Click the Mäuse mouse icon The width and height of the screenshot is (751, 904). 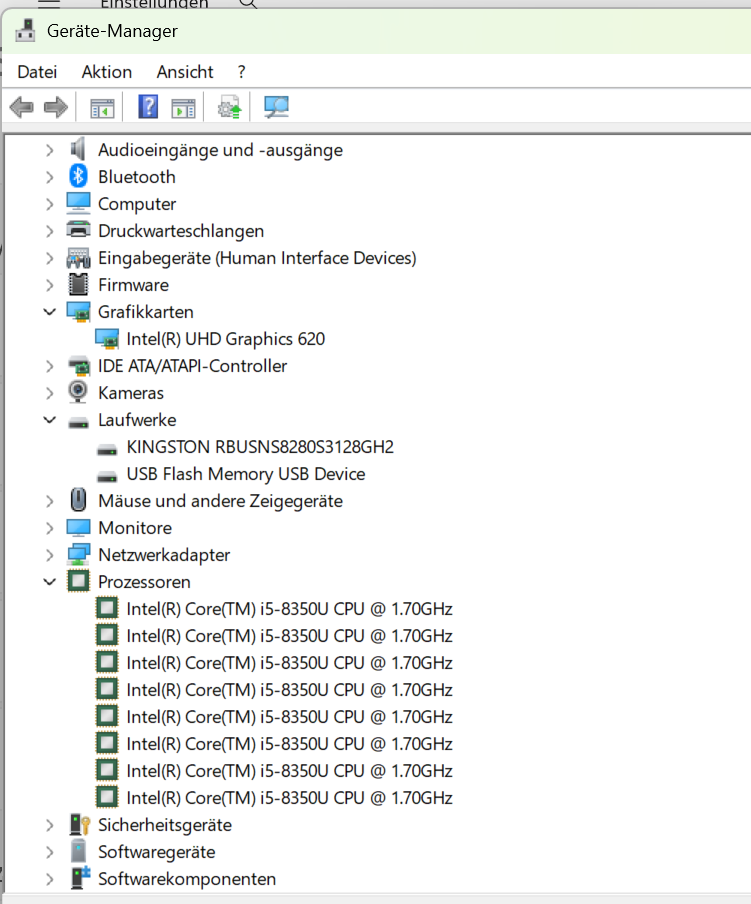point(78,500)
